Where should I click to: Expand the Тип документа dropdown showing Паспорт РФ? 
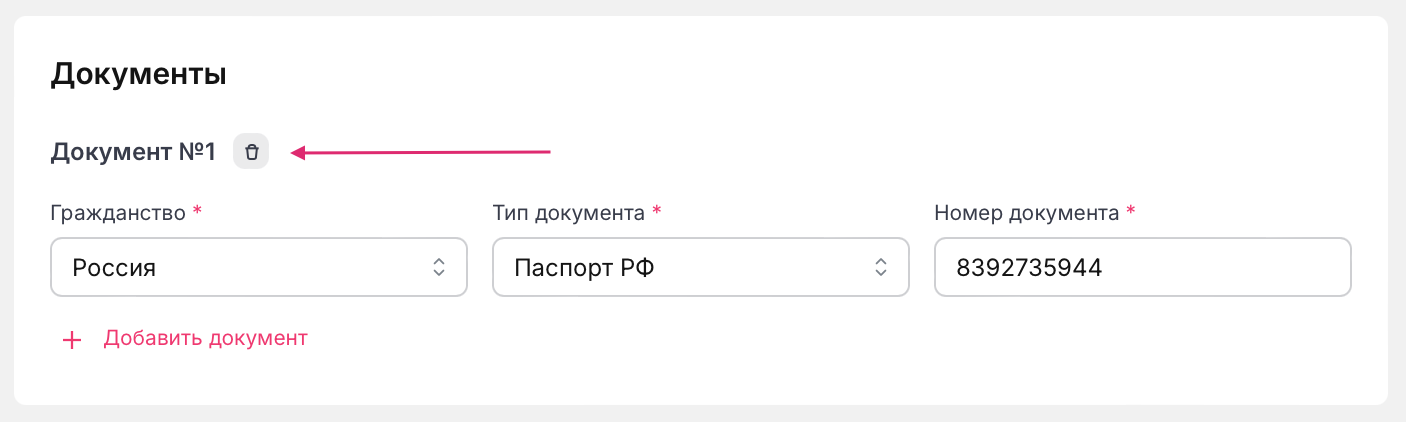(x=700, y=267)
